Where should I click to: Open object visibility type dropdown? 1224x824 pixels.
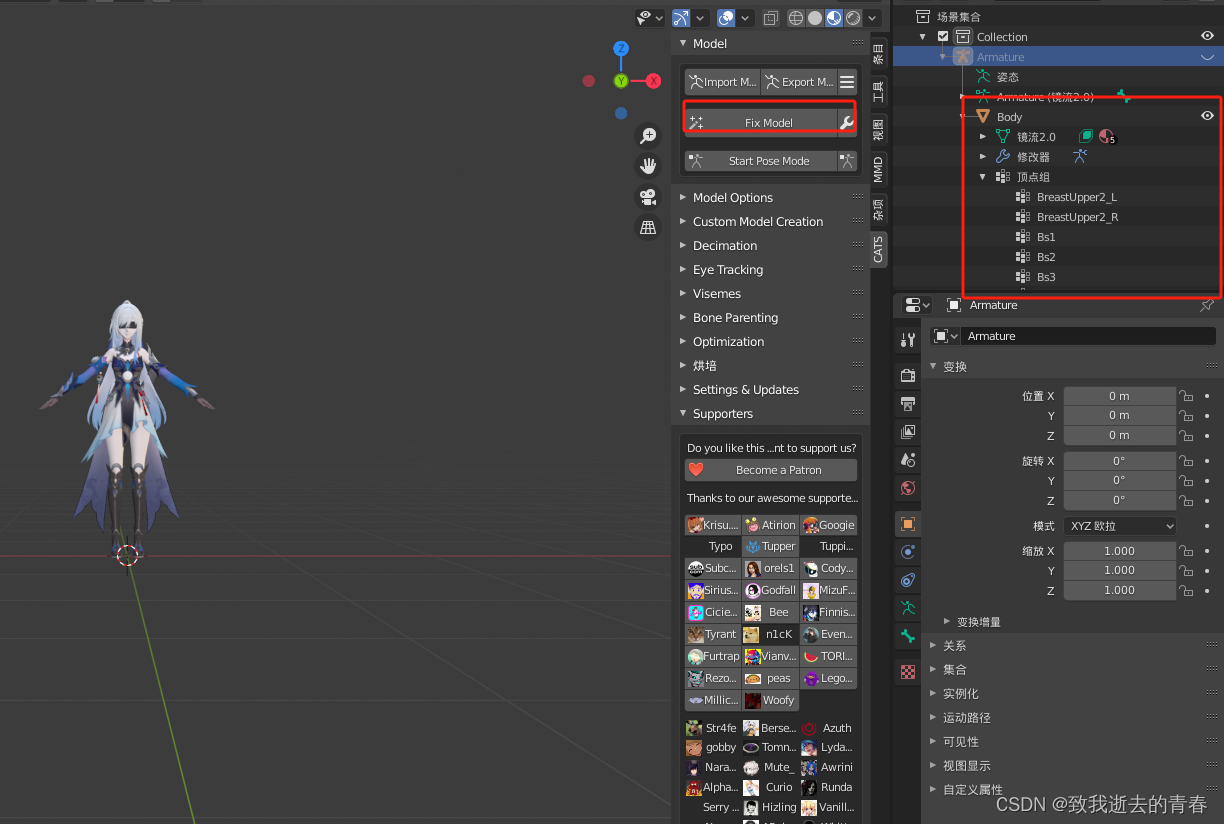click(650, 18)
